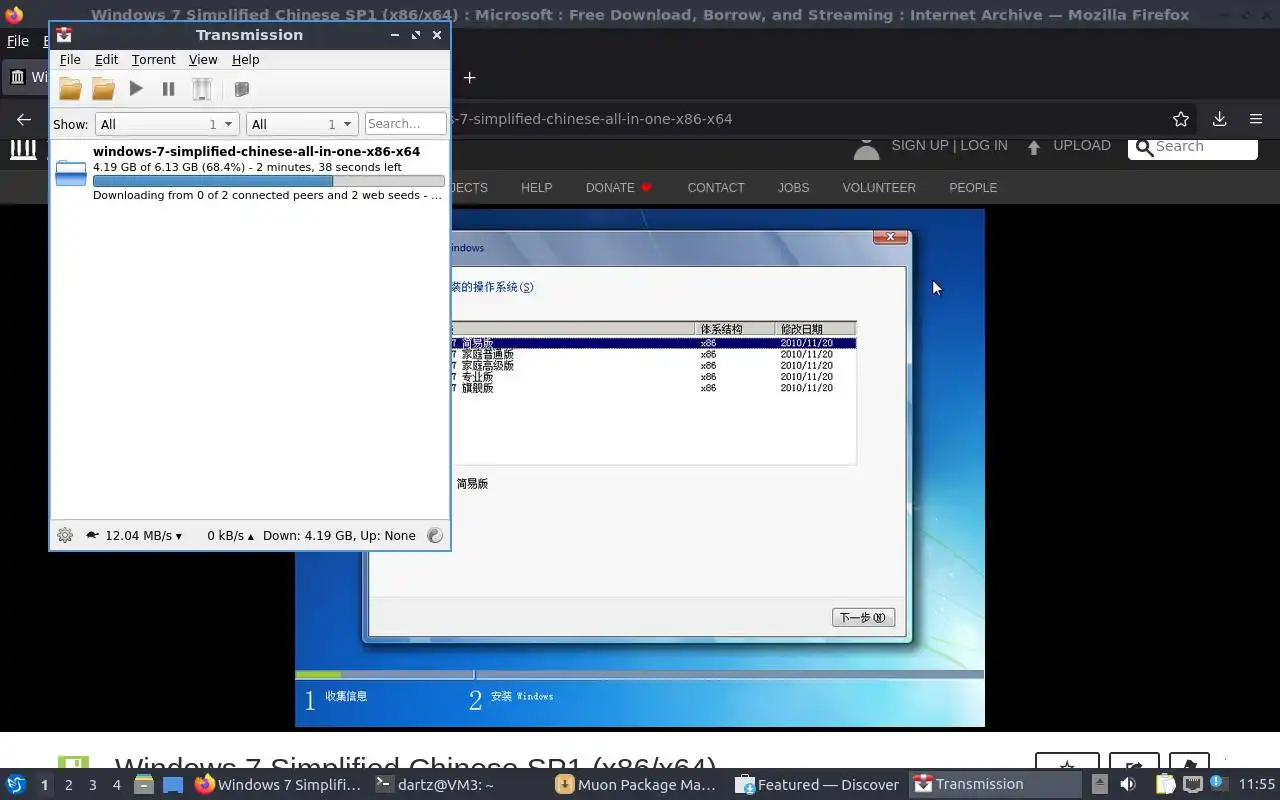Open the clipboard tray icon
1280x800 pixels.
click(x=1165, y=784)
